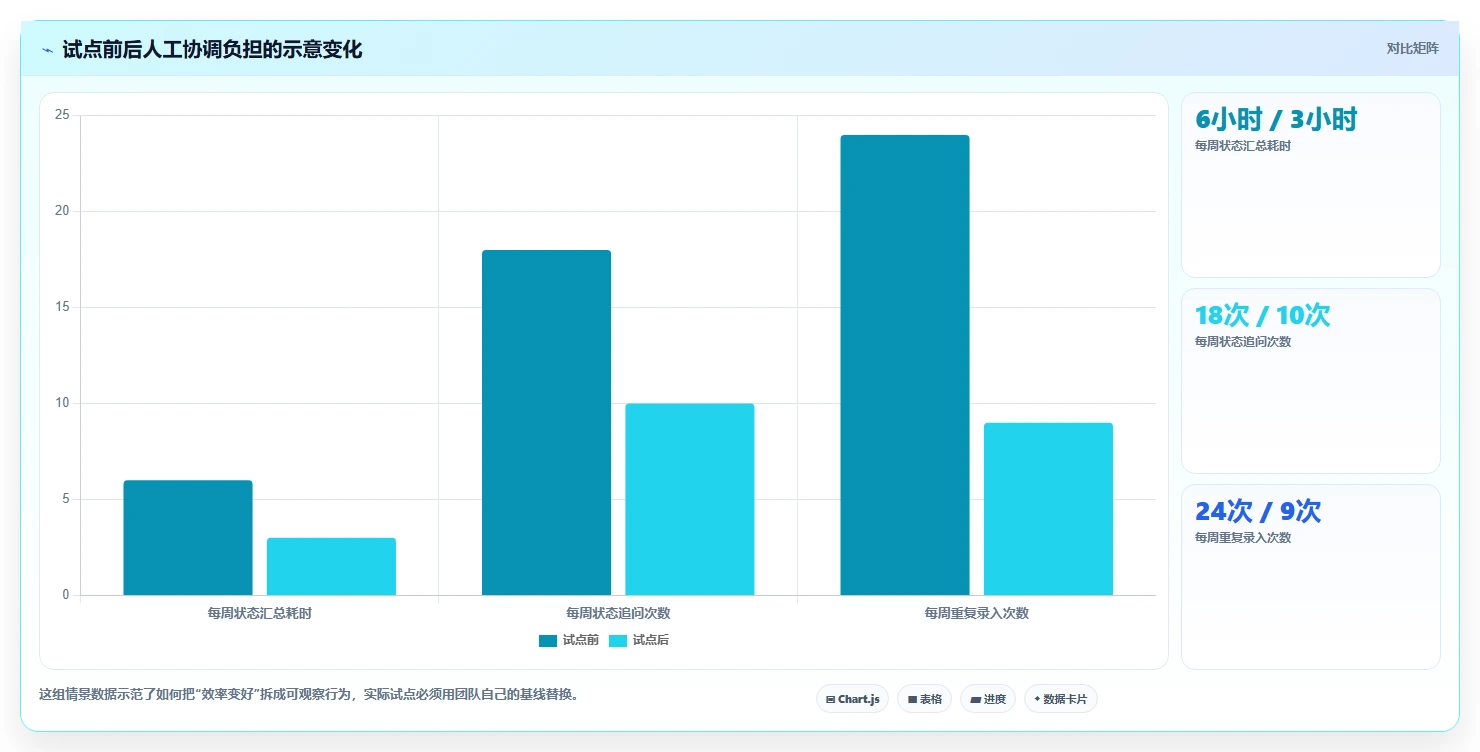Click the 对比矩阵 label in the header
This screenshot has width=1480, height=752.
[x=1412, y=48]
